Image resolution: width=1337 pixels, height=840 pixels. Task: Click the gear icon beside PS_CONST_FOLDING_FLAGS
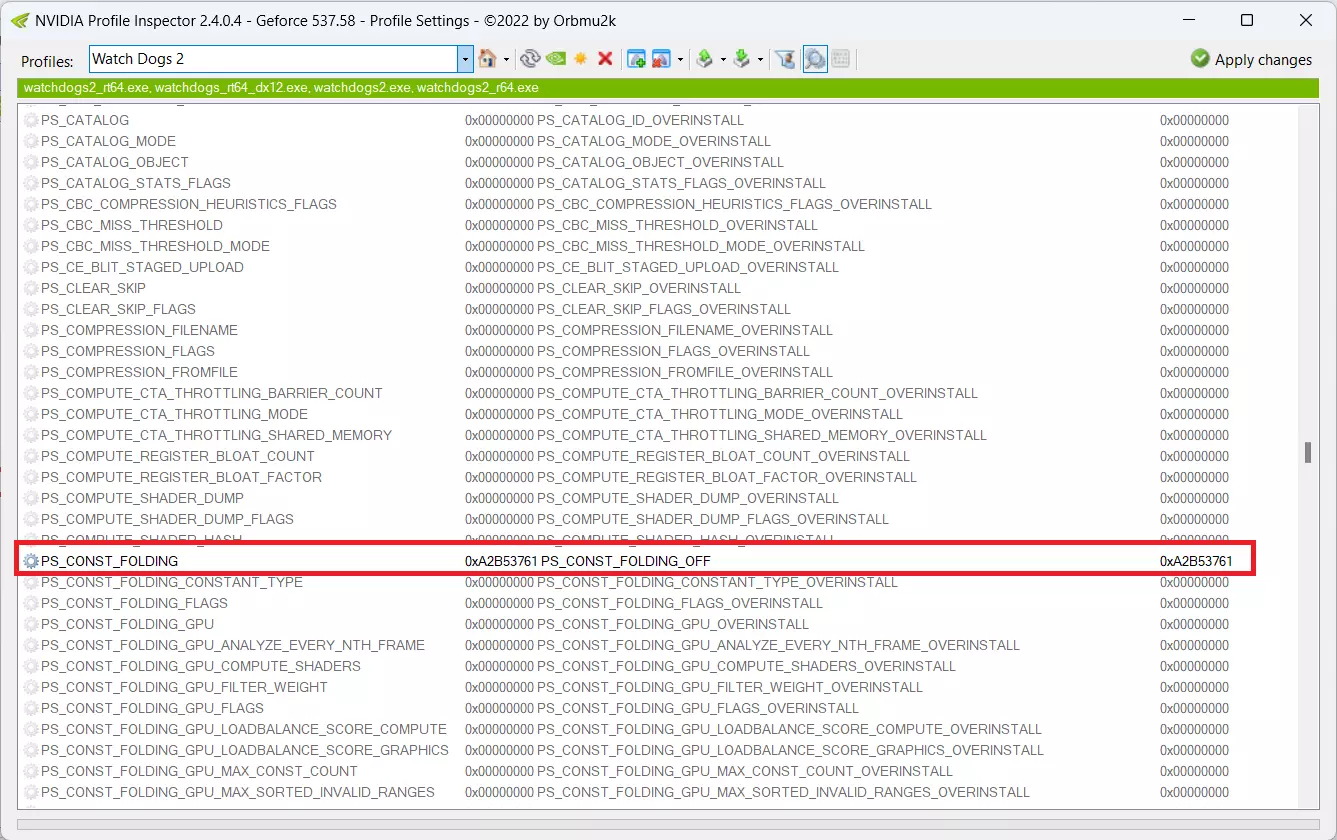point(31,603)
